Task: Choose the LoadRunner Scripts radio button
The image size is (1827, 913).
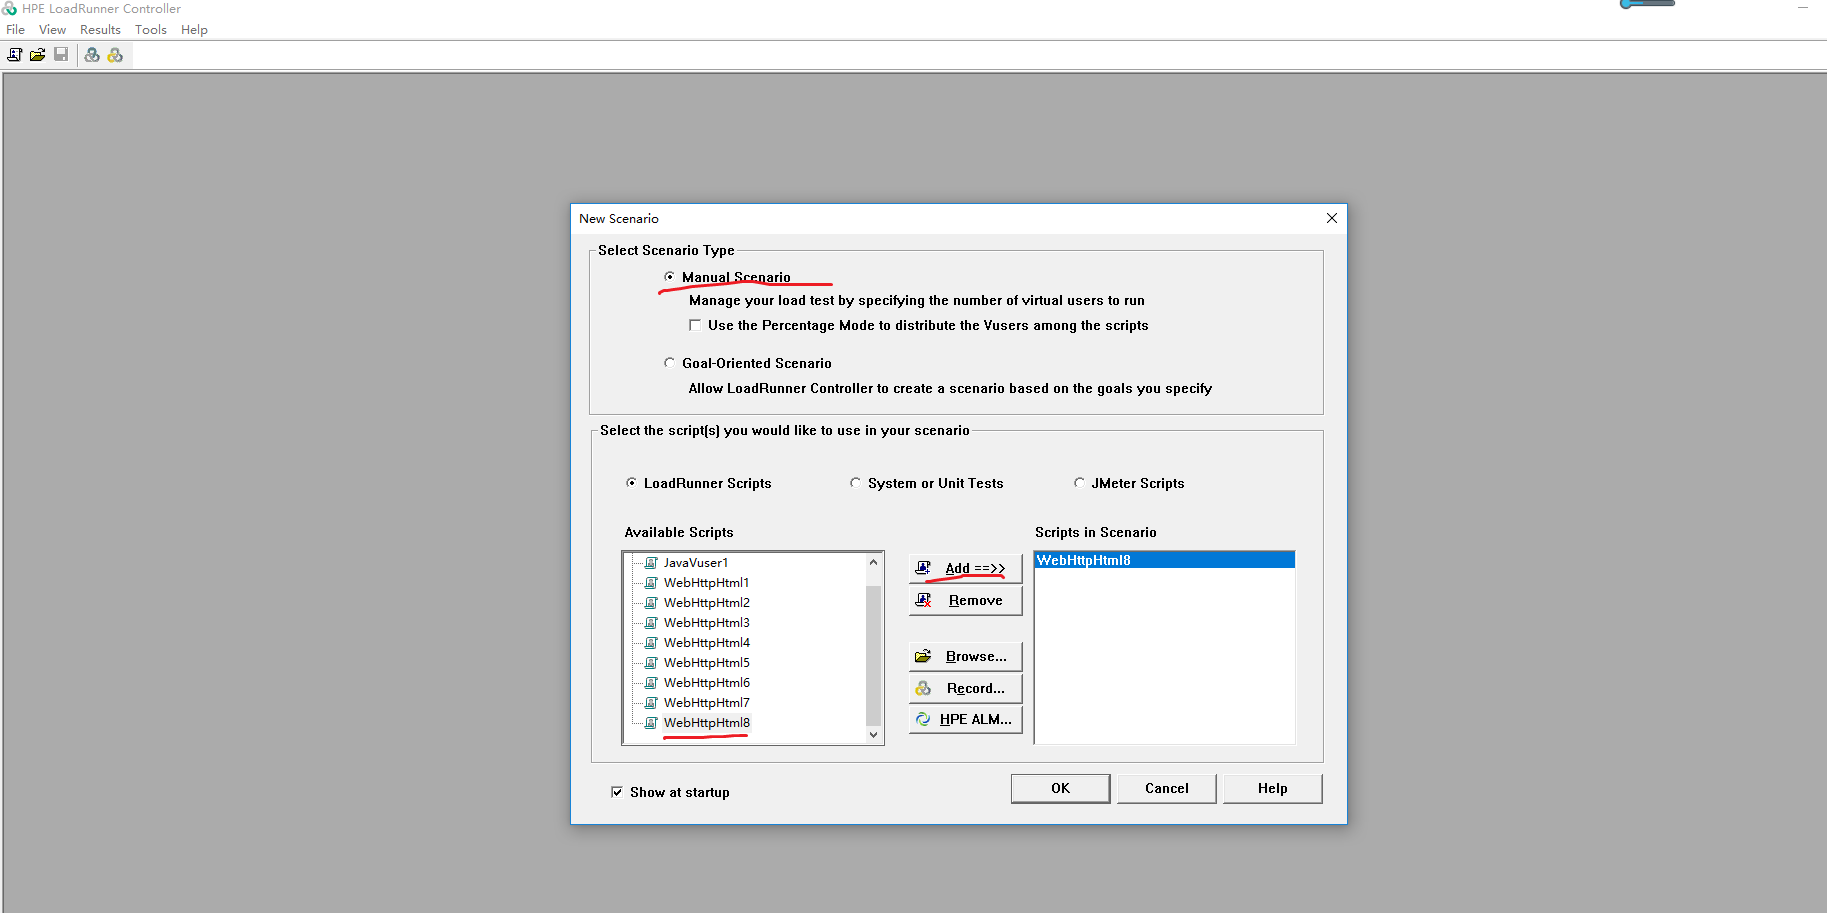Action: click(631, 483)
